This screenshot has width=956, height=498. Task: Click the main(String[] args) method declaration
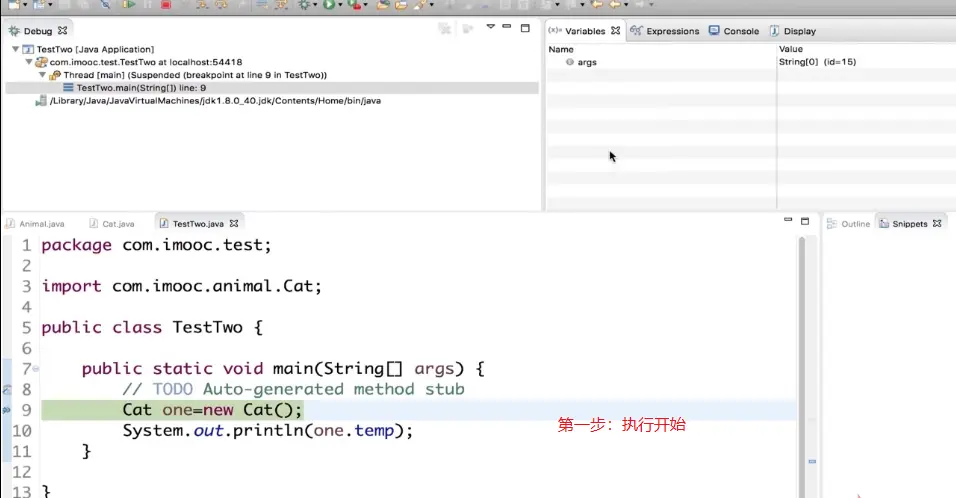pos(283,369)
